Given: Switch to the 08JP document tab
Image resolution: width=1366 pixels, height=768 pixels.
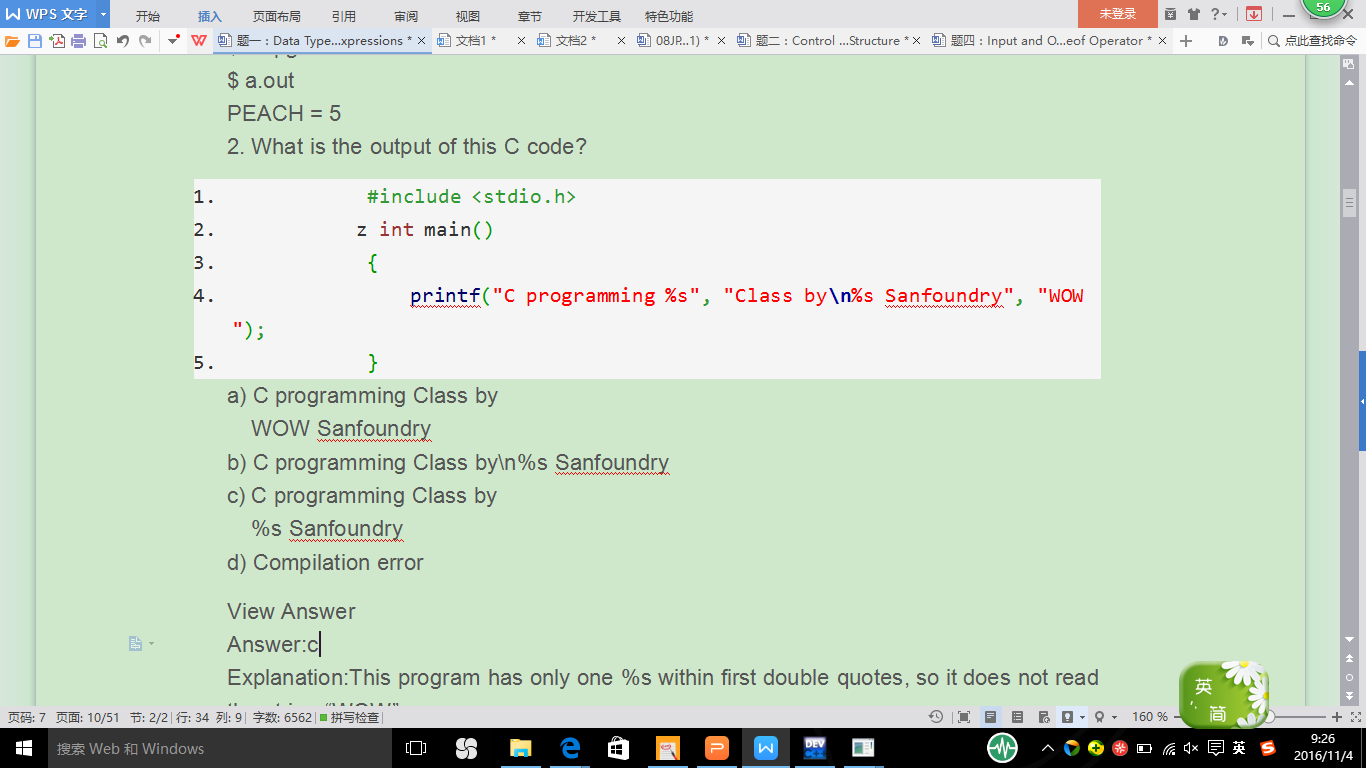Looking at the screenshot, I should [x=681, y=41].
